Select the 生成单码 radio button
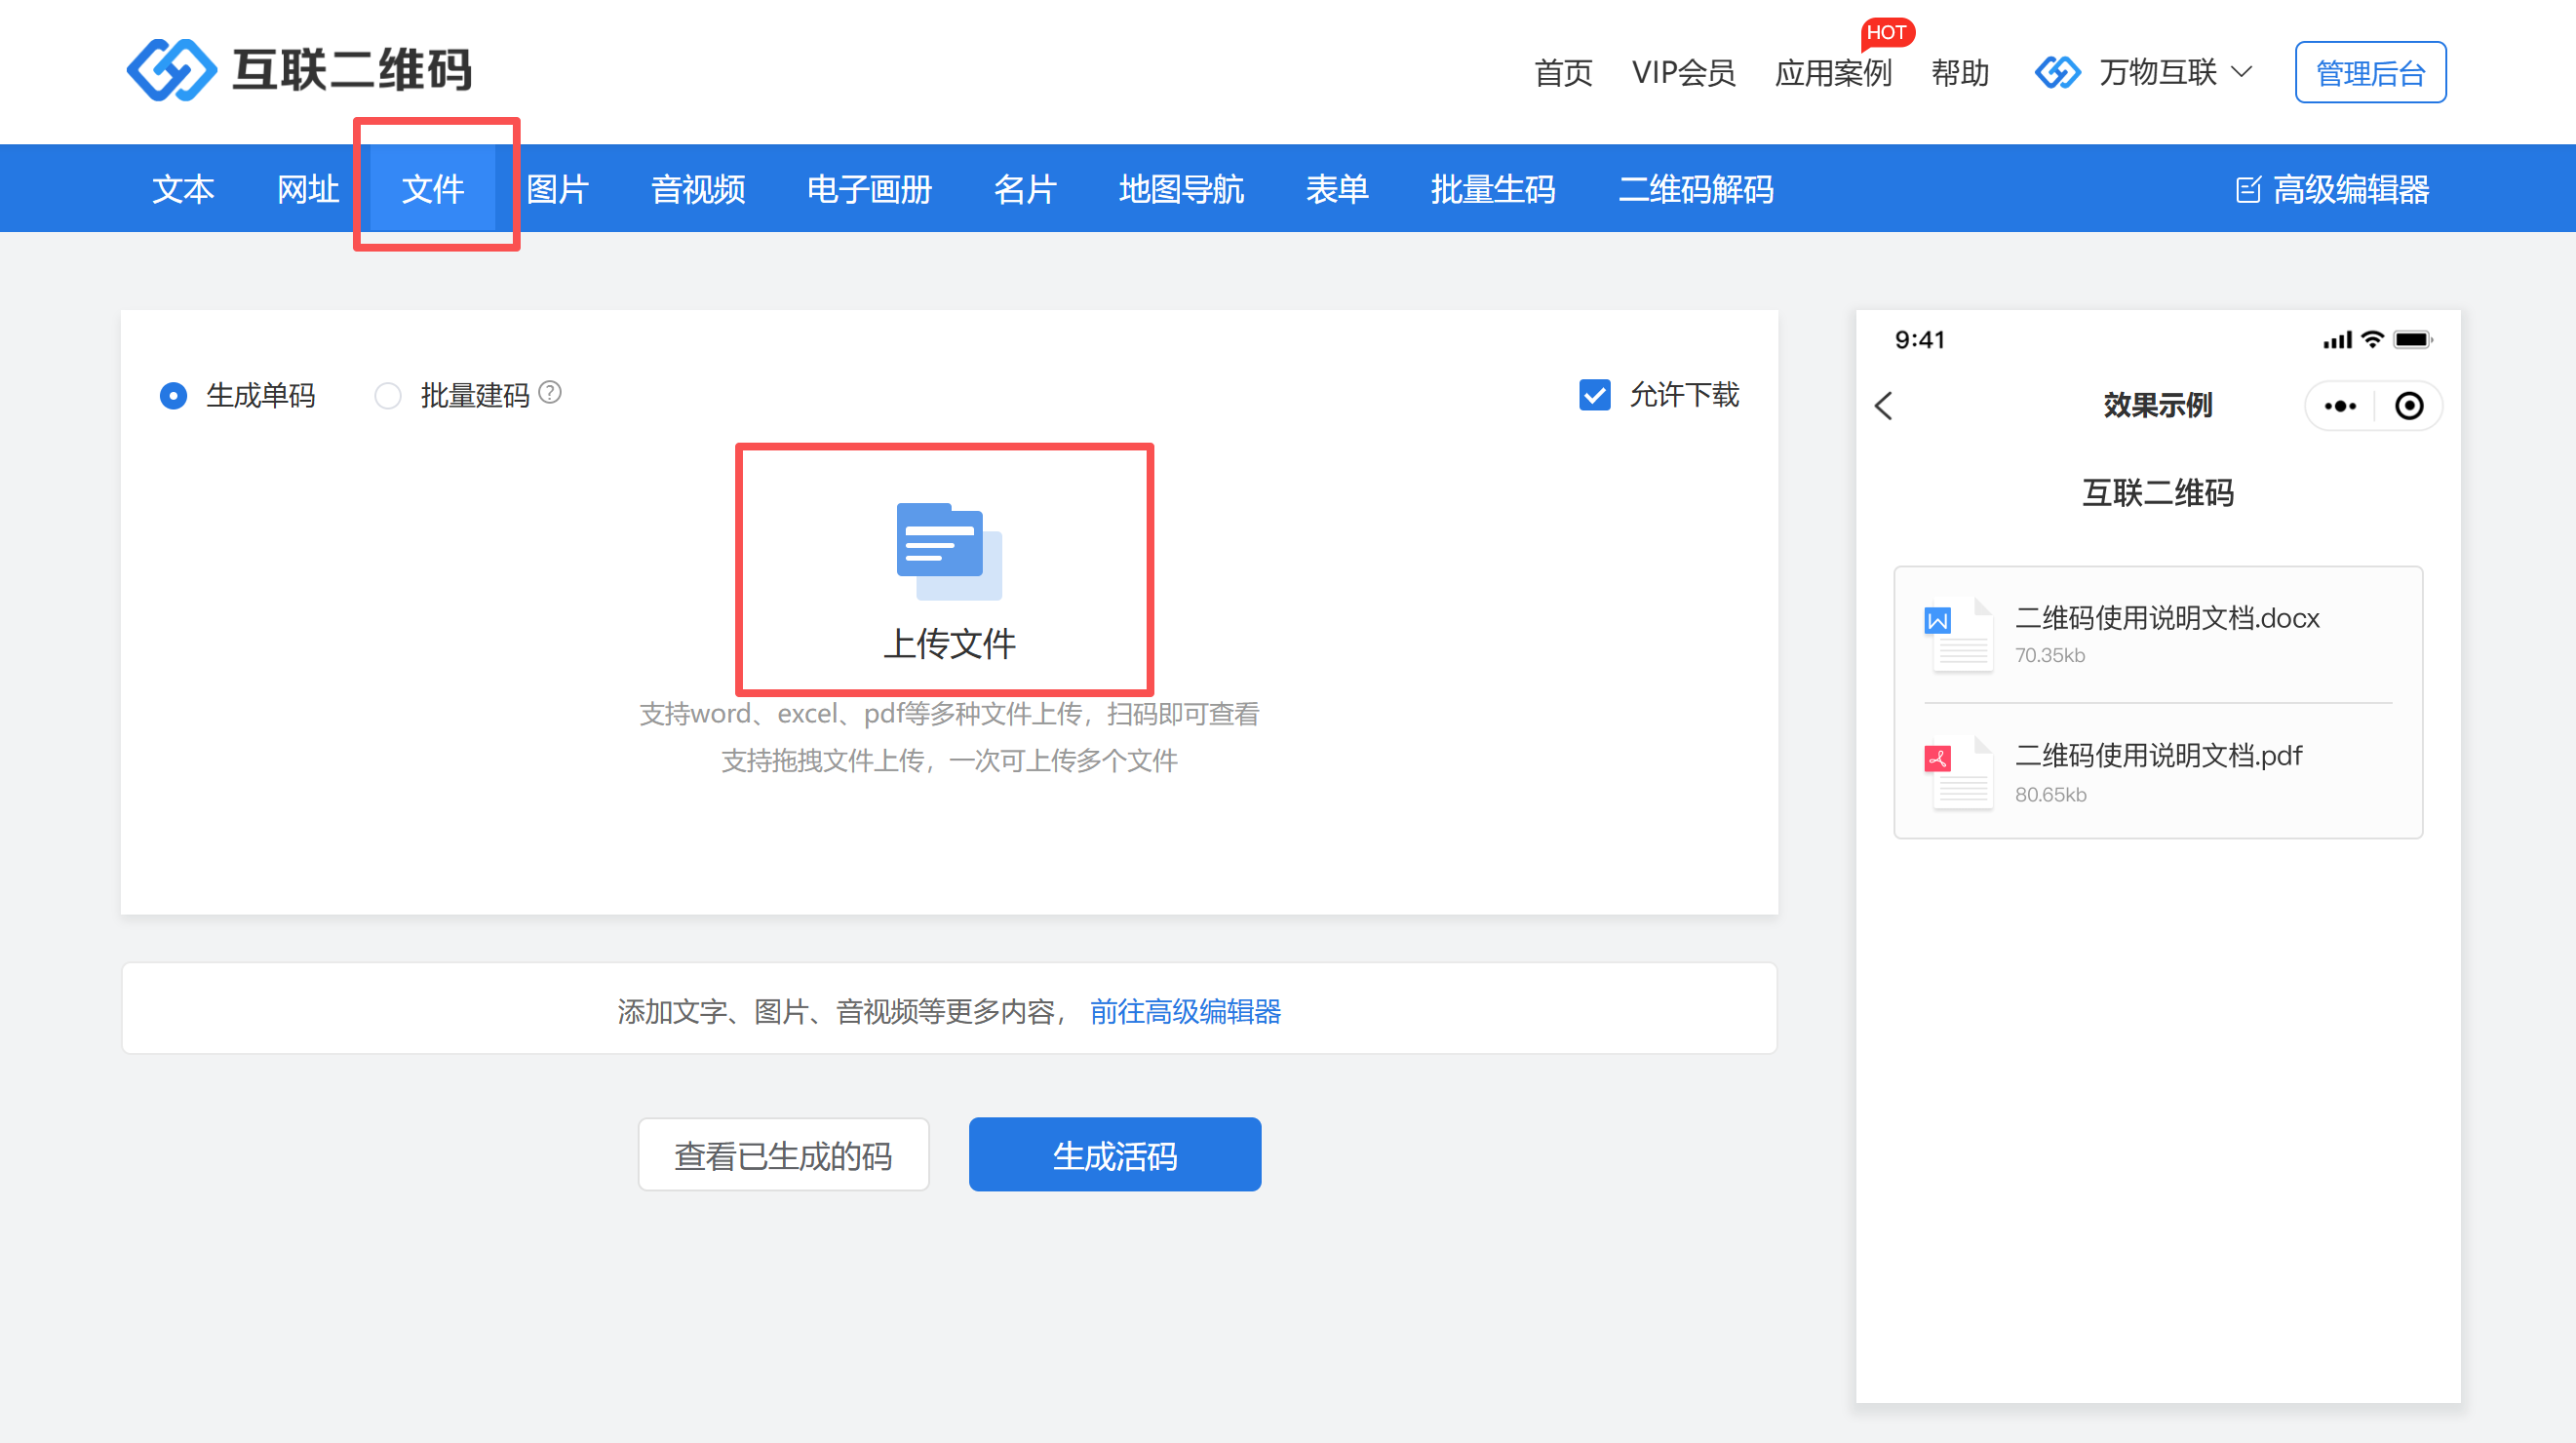 pos(173,396)
